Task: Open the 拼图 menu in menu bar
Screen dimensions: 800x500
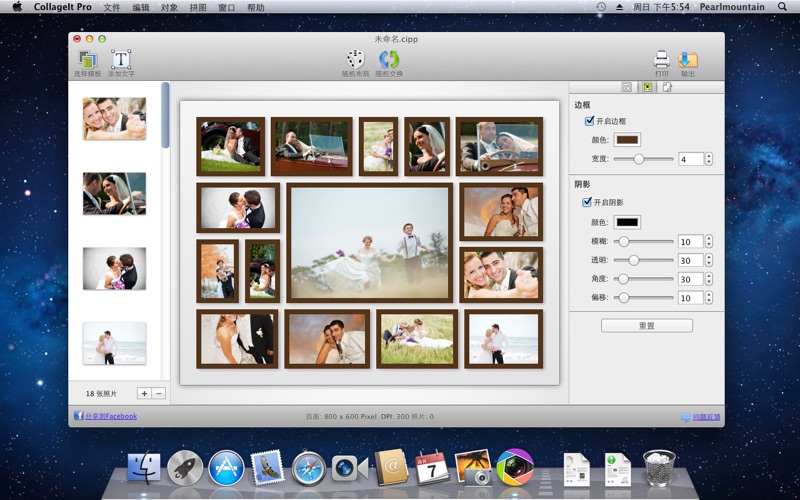Action: tap(198, 7)
